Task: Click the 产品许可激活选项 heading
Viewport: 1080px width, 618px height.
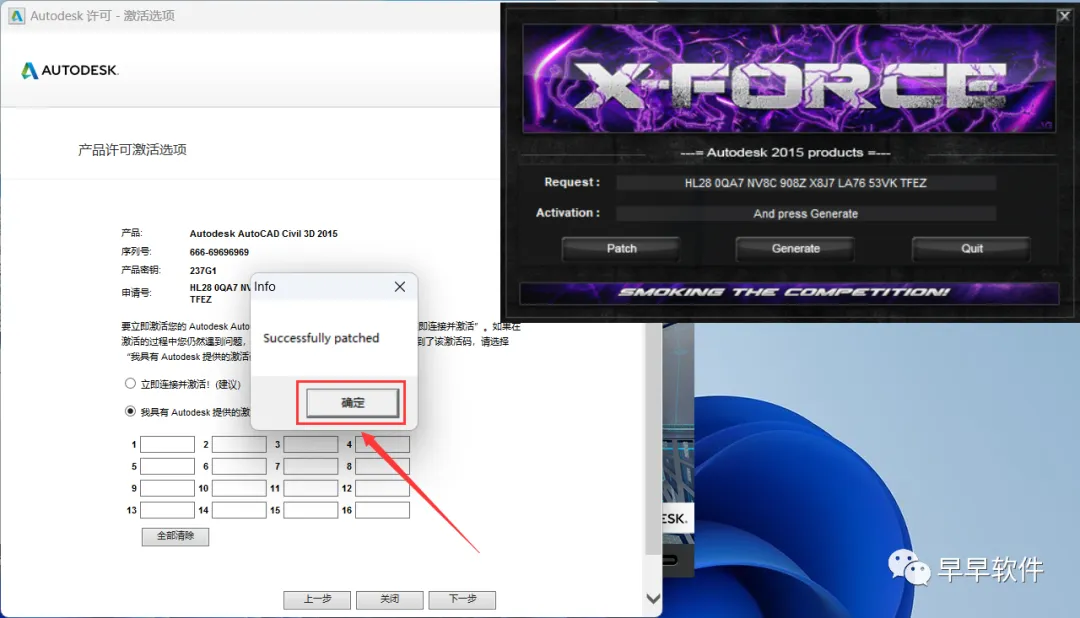Action: pos(132,150)
